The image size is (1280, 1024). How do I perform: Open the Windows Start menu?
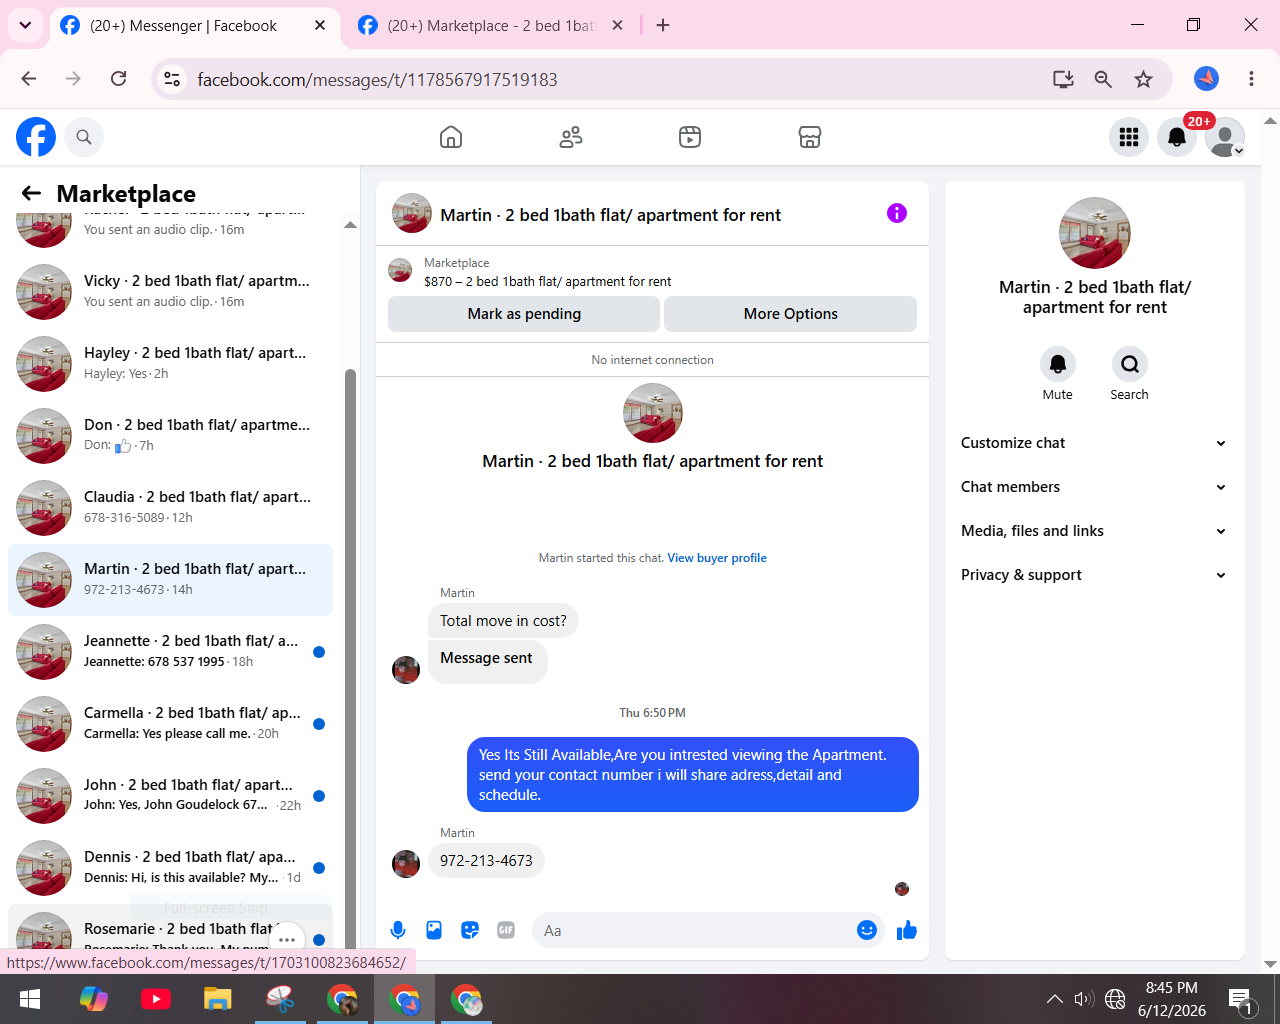[x=30, y=999]
